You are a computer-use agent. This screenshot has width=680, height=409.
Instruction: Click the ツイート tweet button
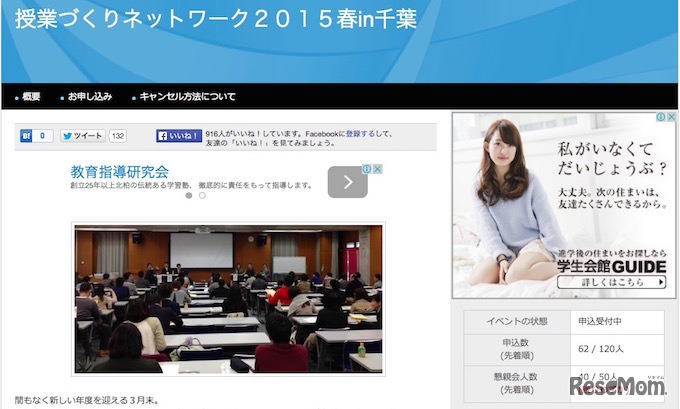(83, 136)
